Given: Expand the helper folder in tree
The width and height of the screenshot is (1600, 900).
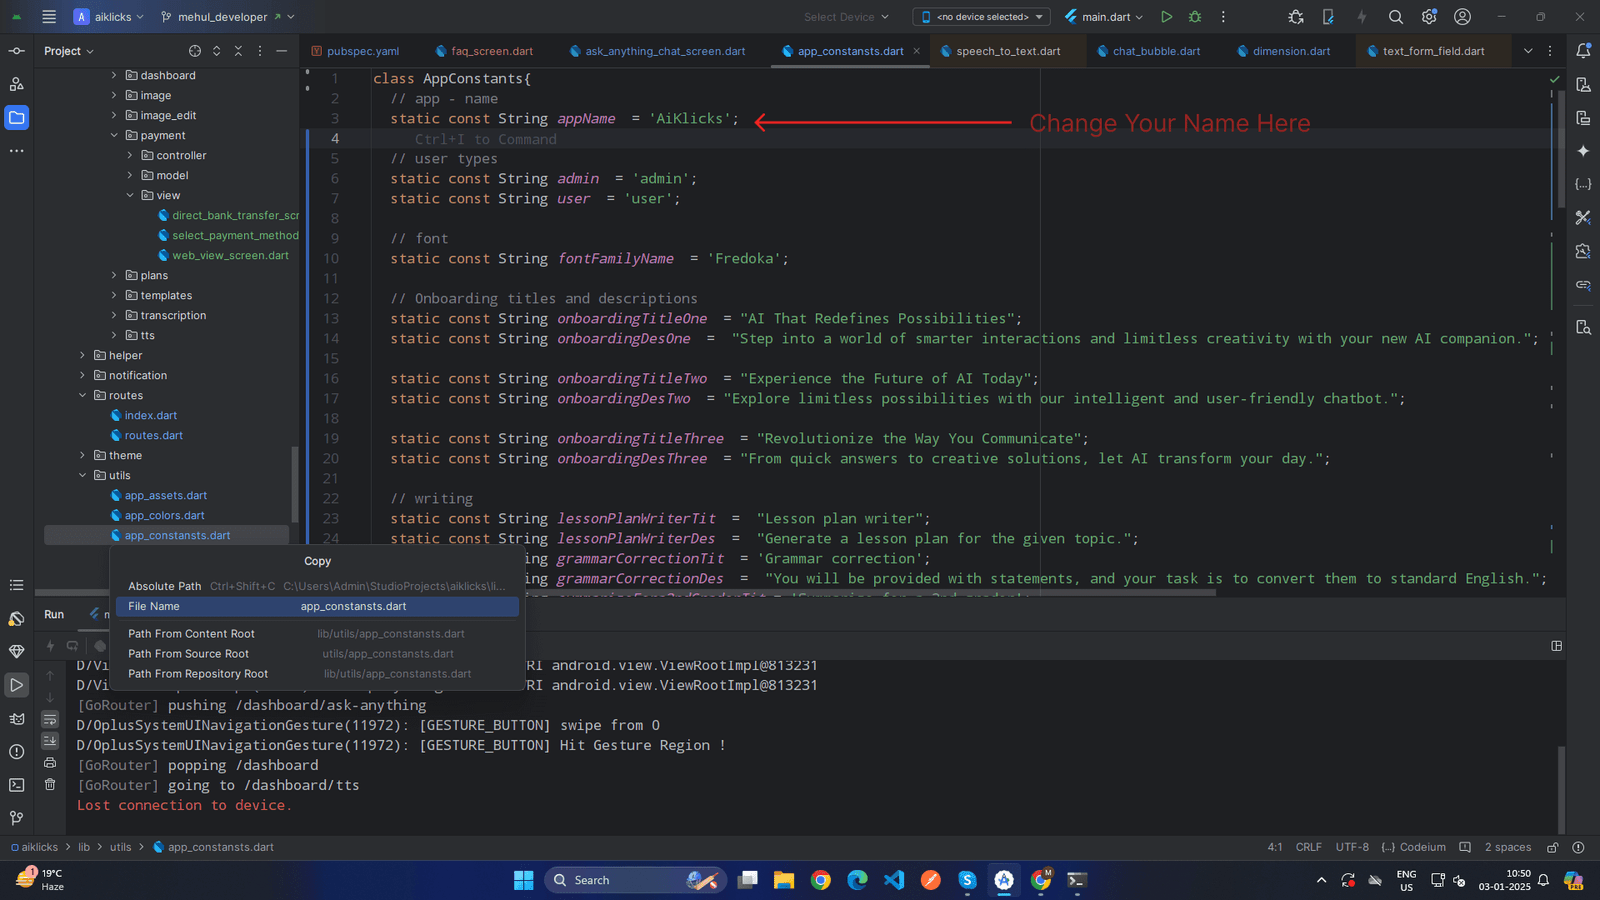Looking at the screenshot, I should (83, 355).
